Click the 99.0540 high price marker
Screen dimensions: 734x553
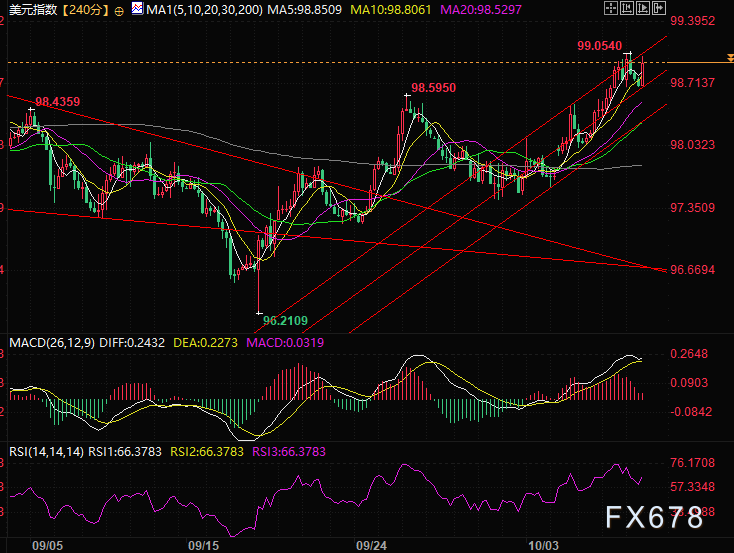599,46
